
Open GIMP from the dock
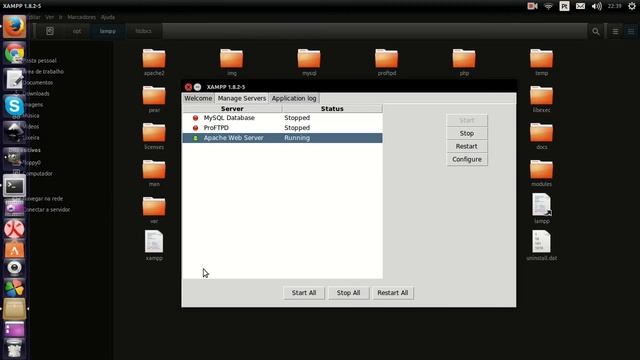[x=14, y=159]
